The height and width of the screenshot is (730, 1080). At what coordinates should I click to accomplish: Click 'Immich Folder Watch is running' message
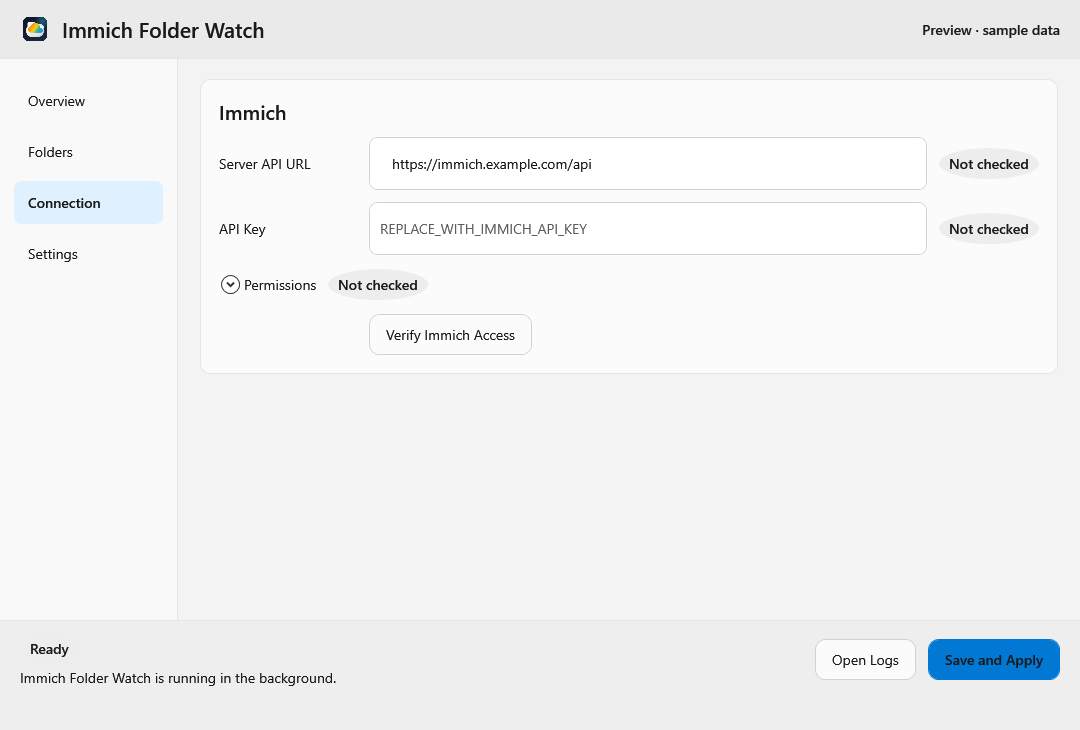[x=178, y=678]
